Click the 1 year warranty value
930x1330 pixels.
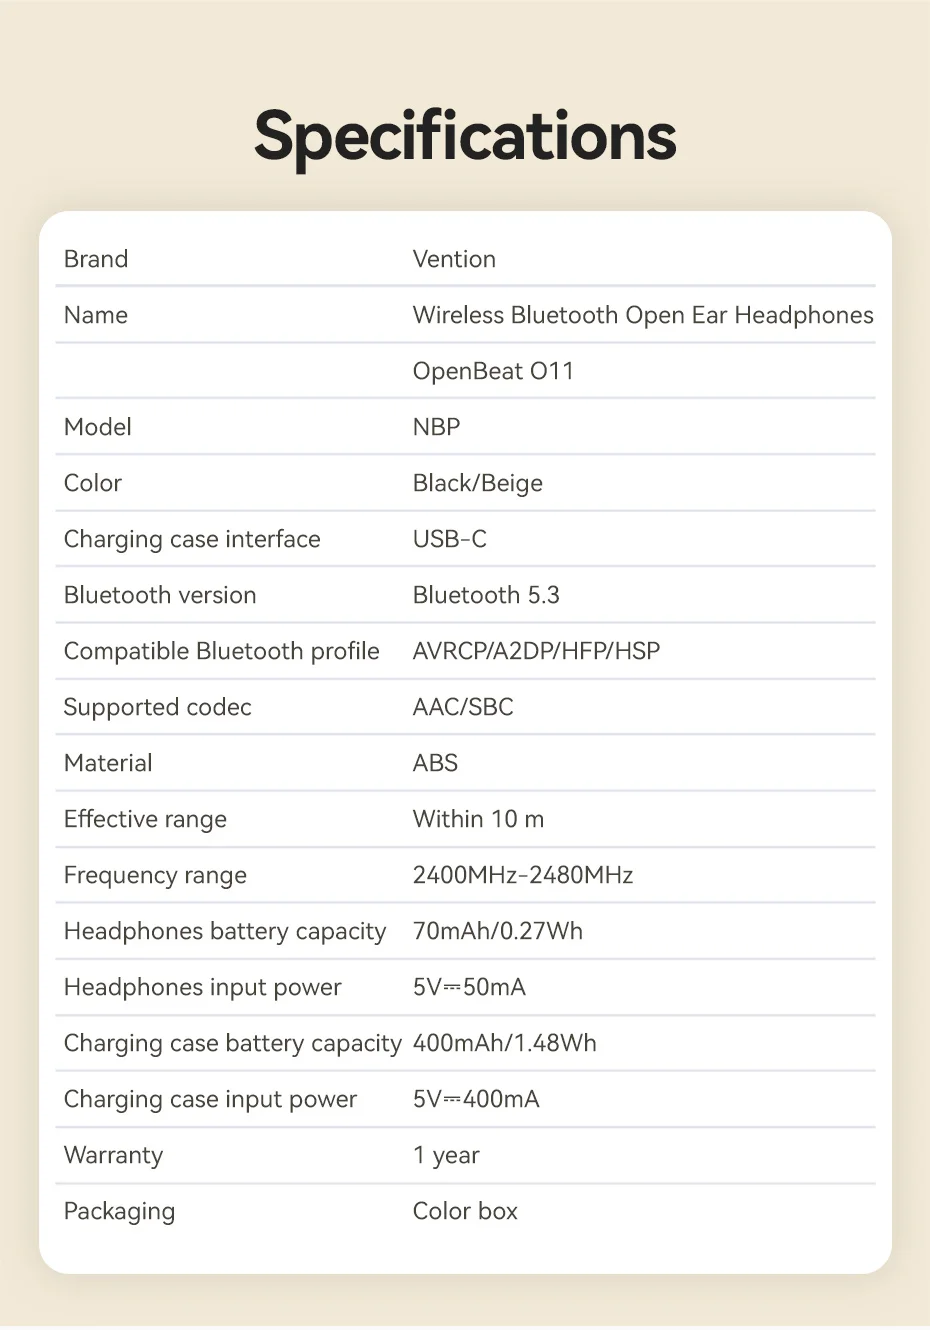click(446, 1155)
